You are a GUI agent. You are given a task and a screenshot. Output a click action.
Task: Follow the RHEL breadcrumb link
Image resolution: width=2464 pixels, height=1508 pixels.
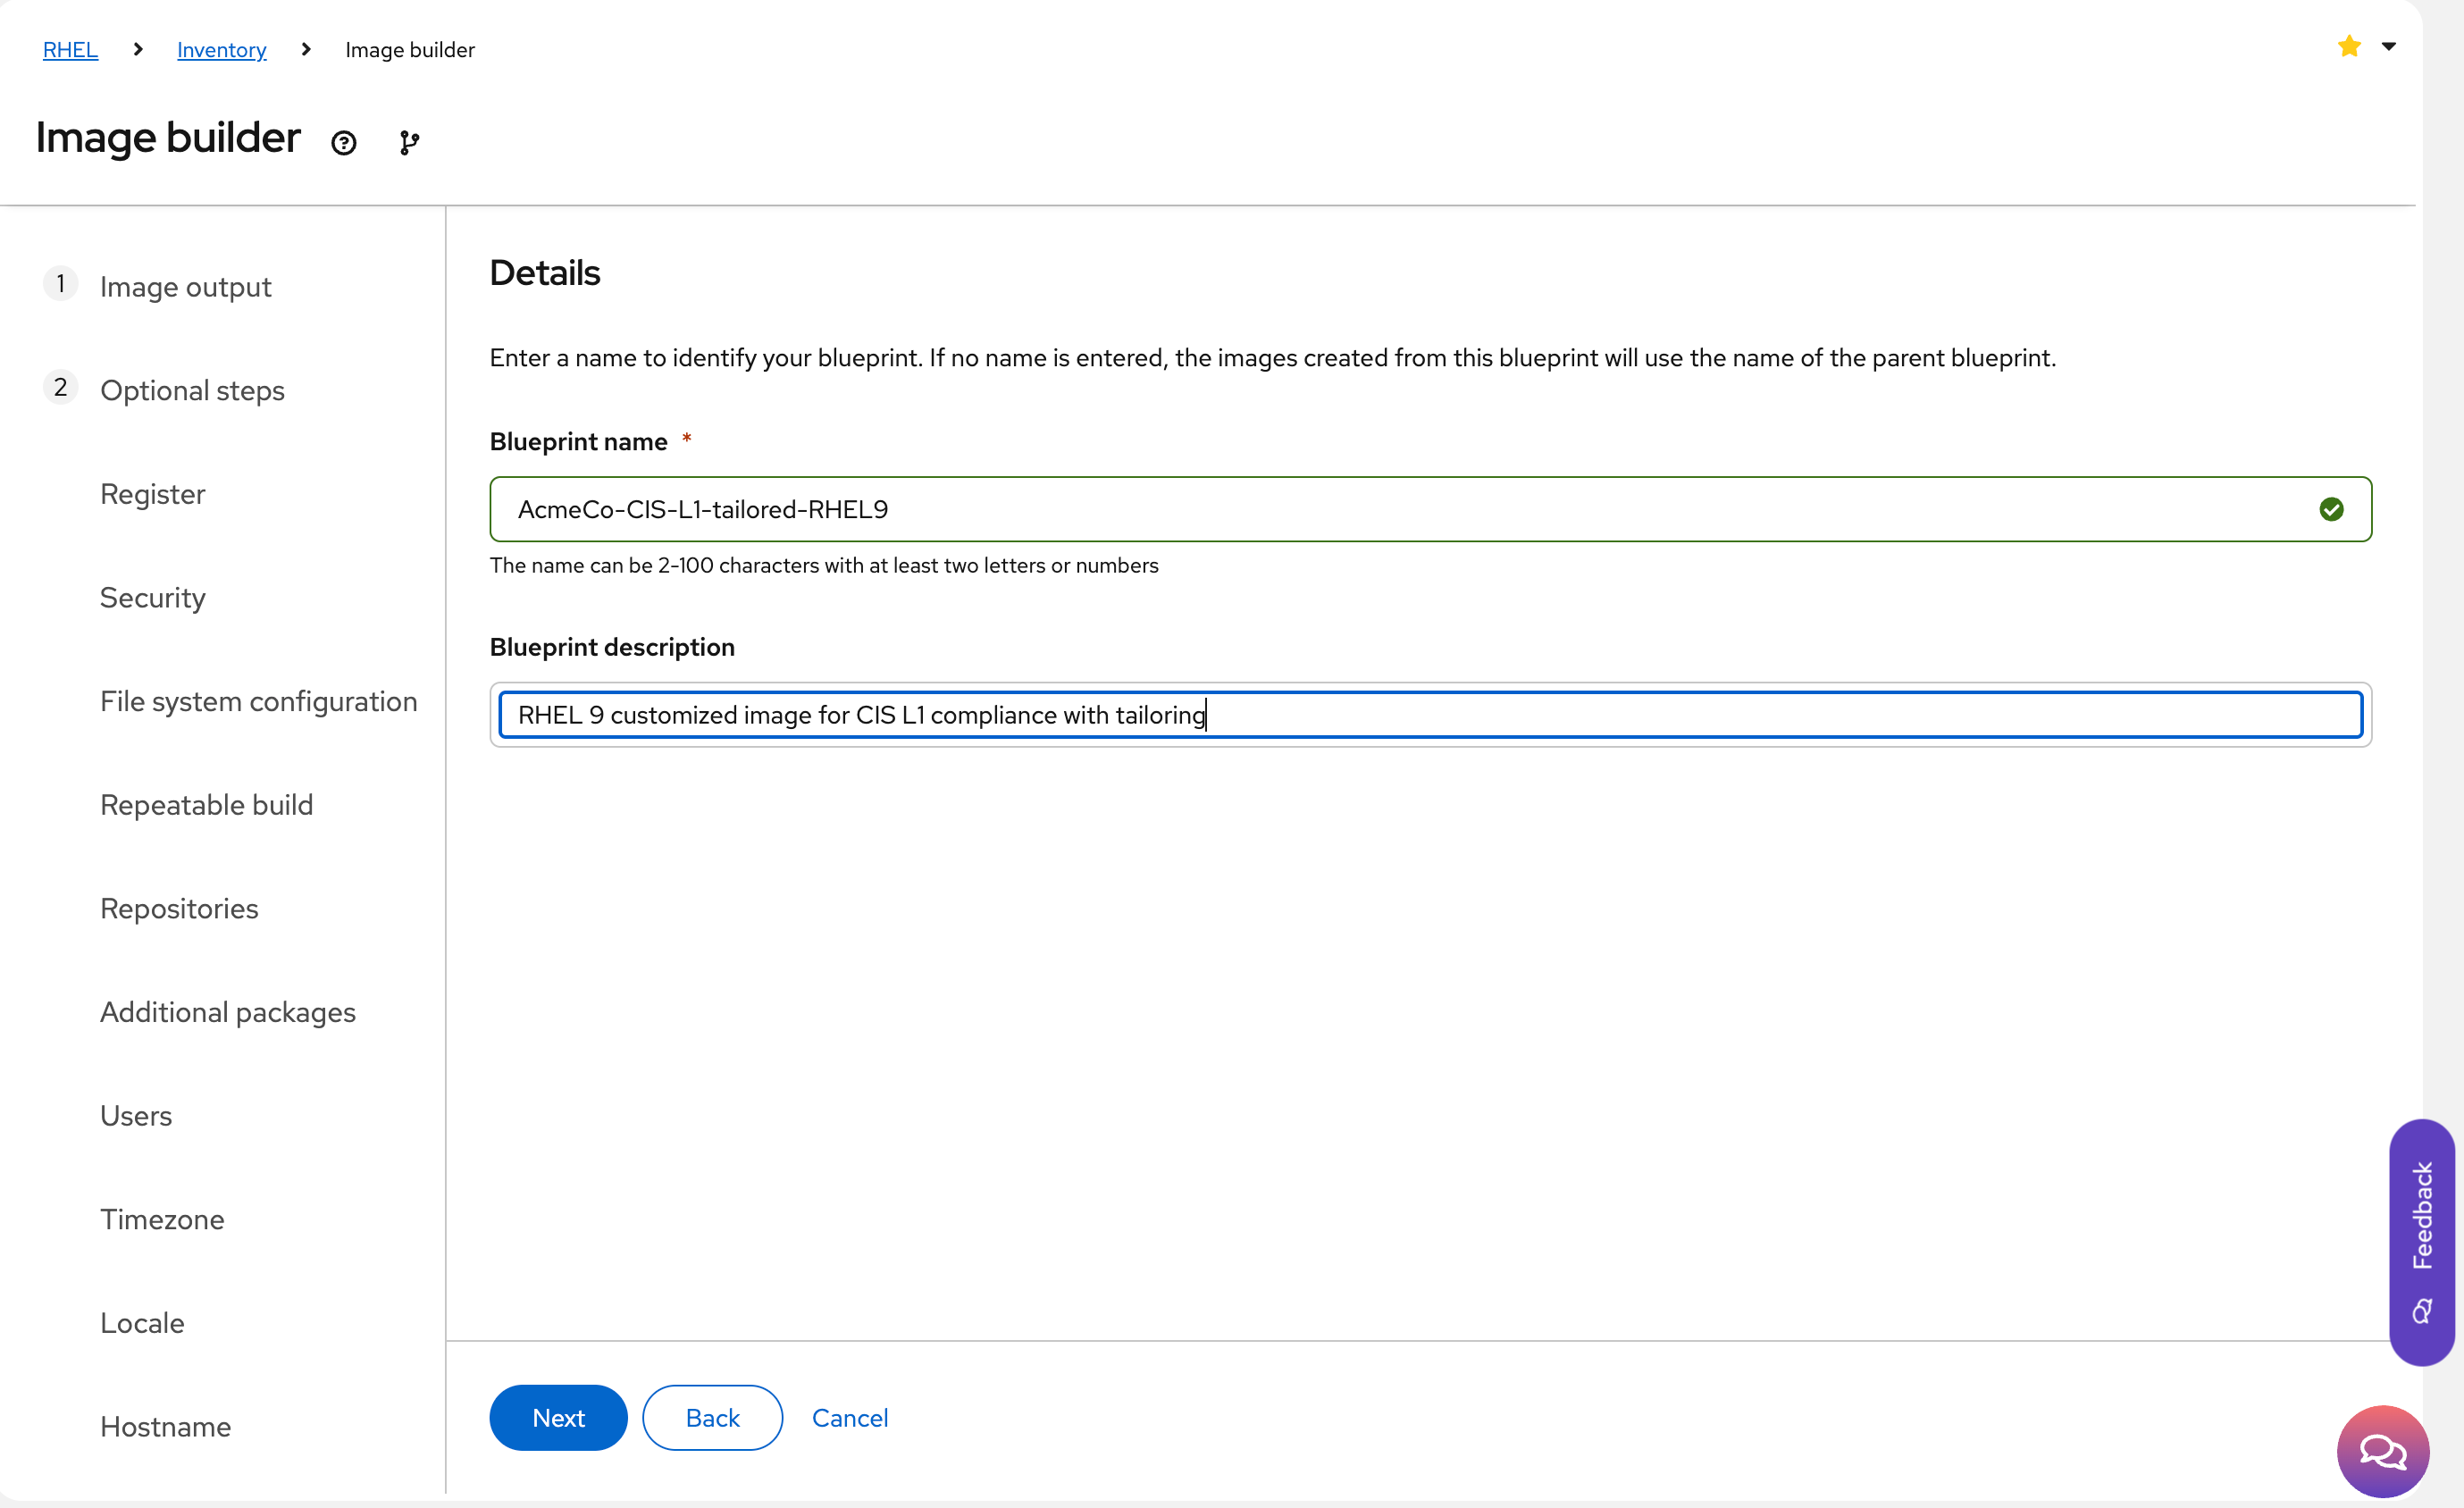pyautogui.click(x=70, y=50)
